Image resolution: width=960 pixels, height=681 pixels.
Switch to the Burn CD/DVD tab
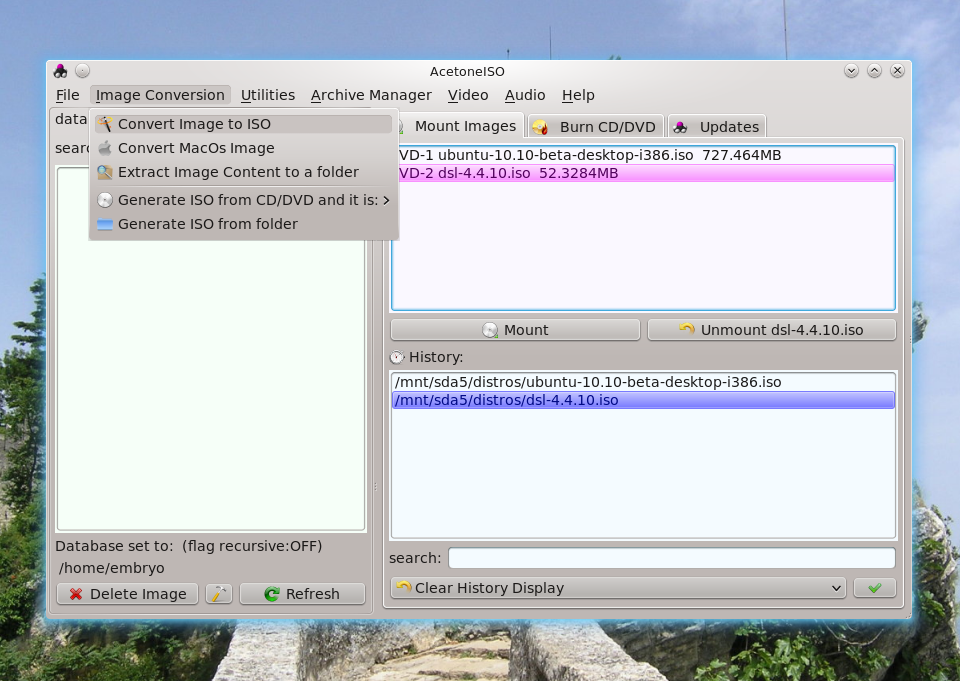coord(596,127)
